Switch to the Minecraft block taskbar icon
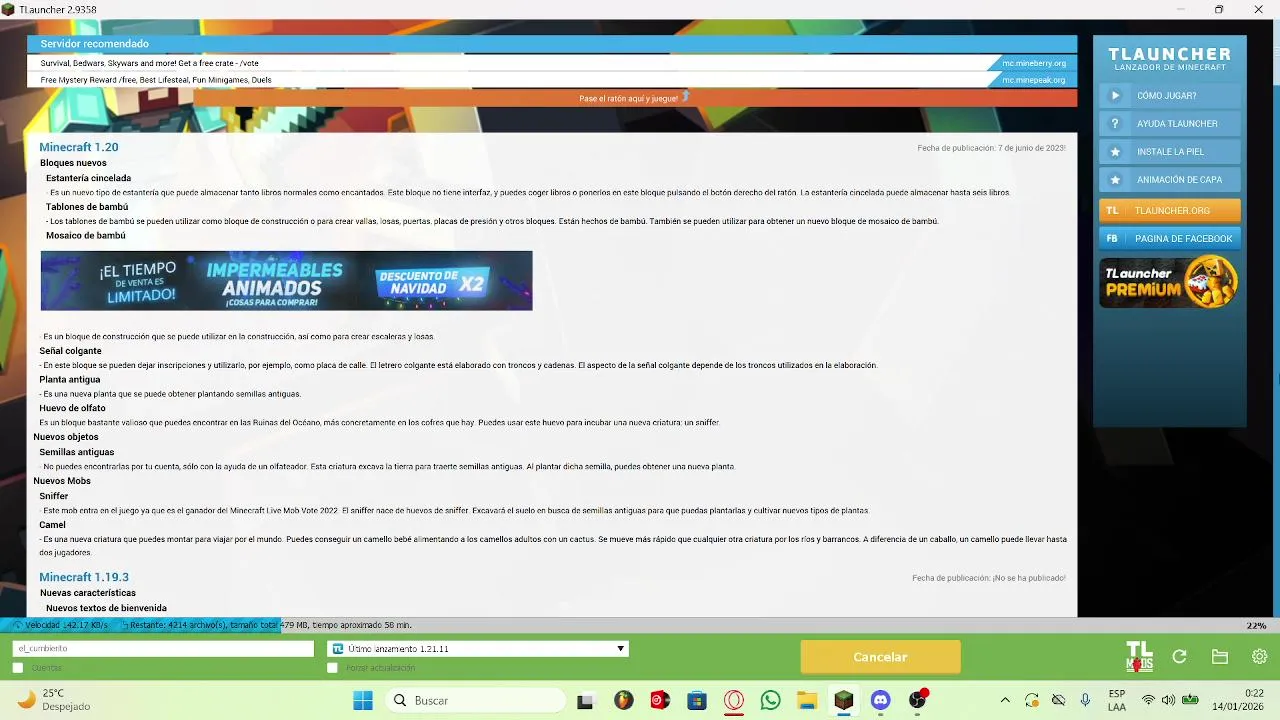 click(844, 700)
